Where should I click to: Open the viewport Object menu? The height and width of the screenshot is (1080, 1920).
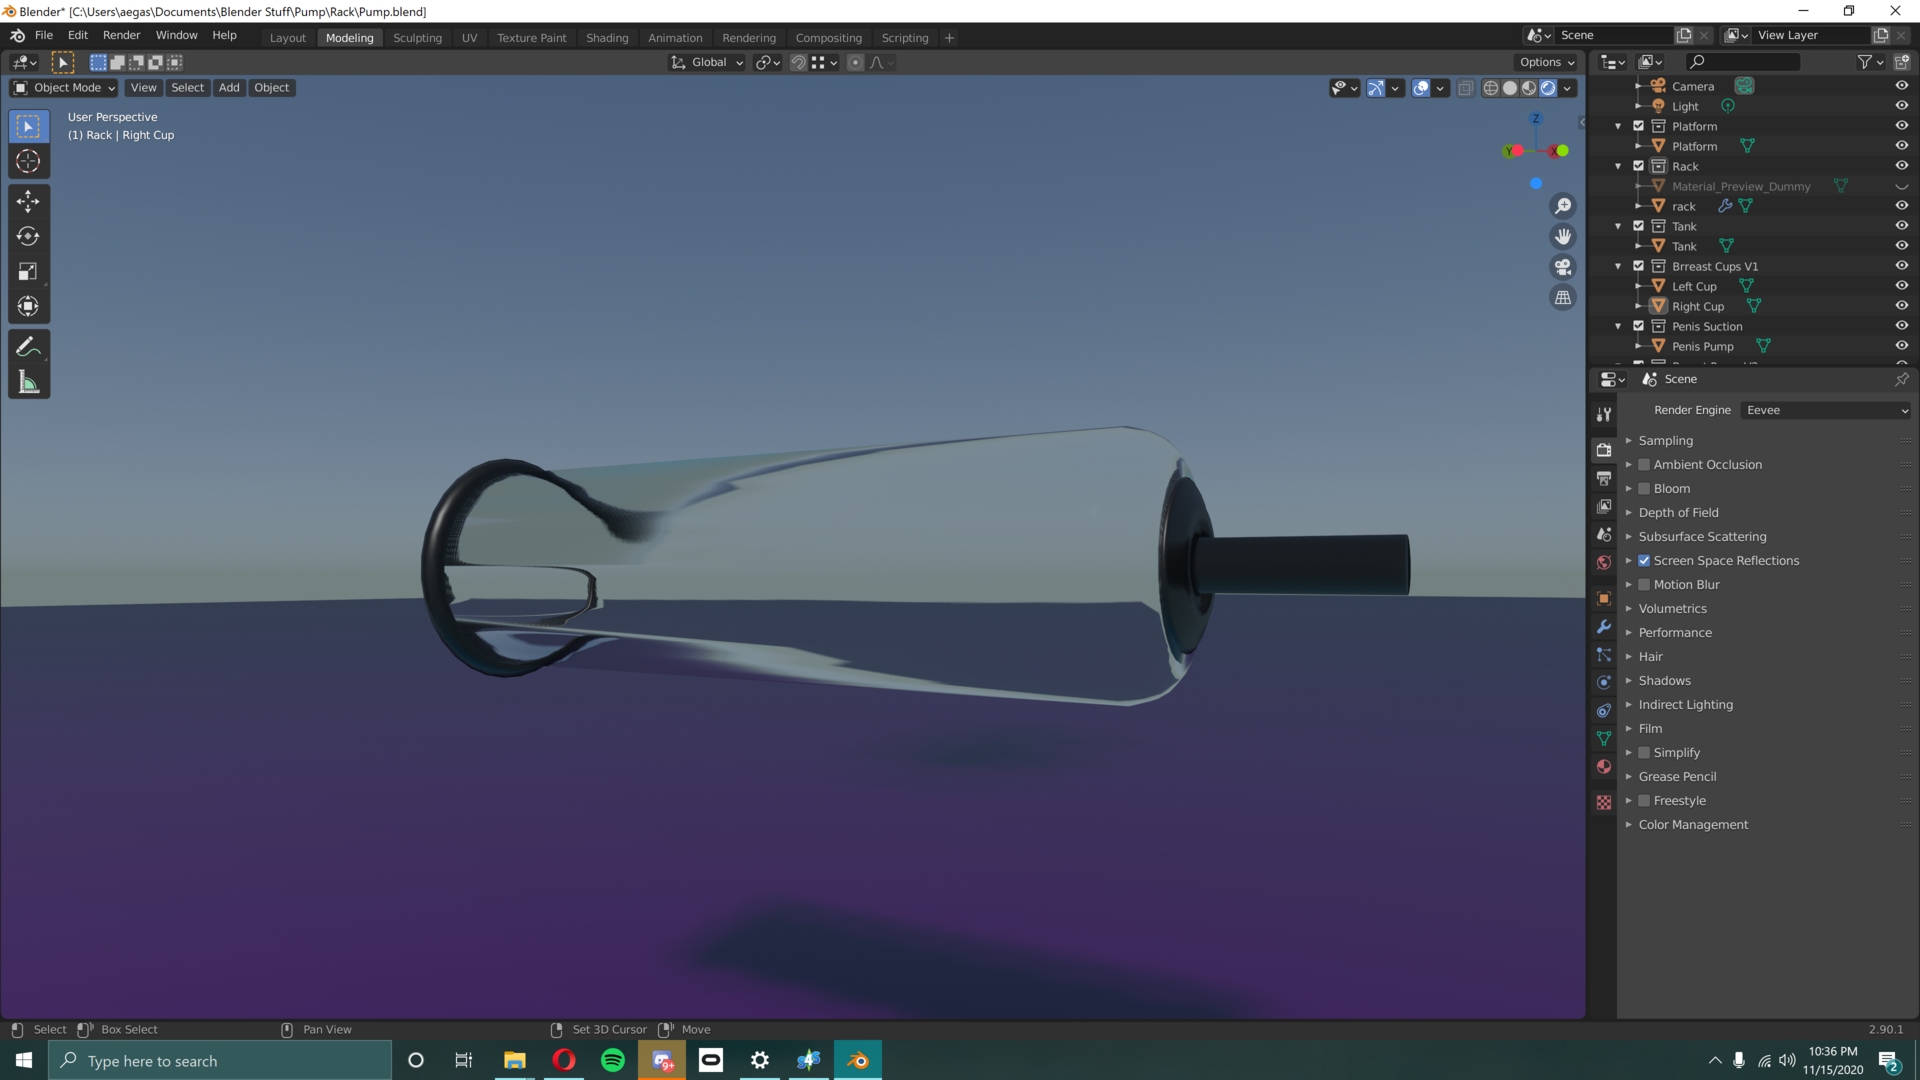[271, 88]
